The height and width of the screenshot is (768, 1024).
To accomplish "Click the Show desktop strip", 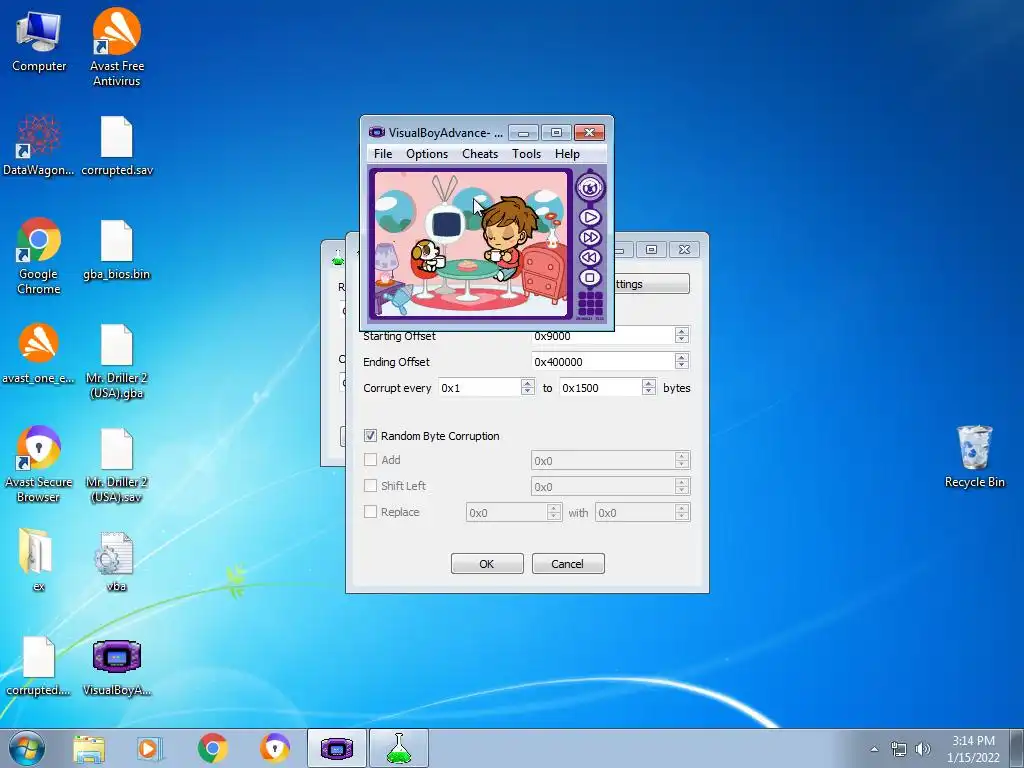I will [x=1018, y=748].
